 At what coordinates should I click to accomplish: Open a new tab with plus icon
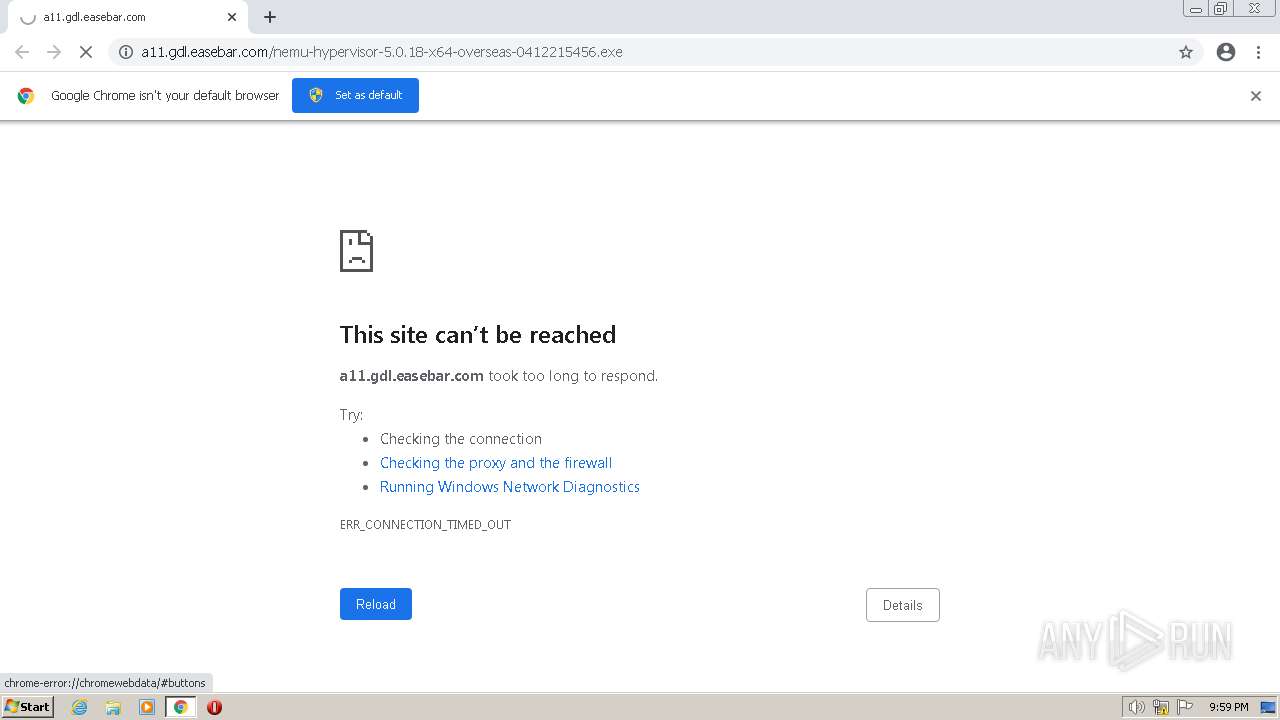click(x=270, y=17)
